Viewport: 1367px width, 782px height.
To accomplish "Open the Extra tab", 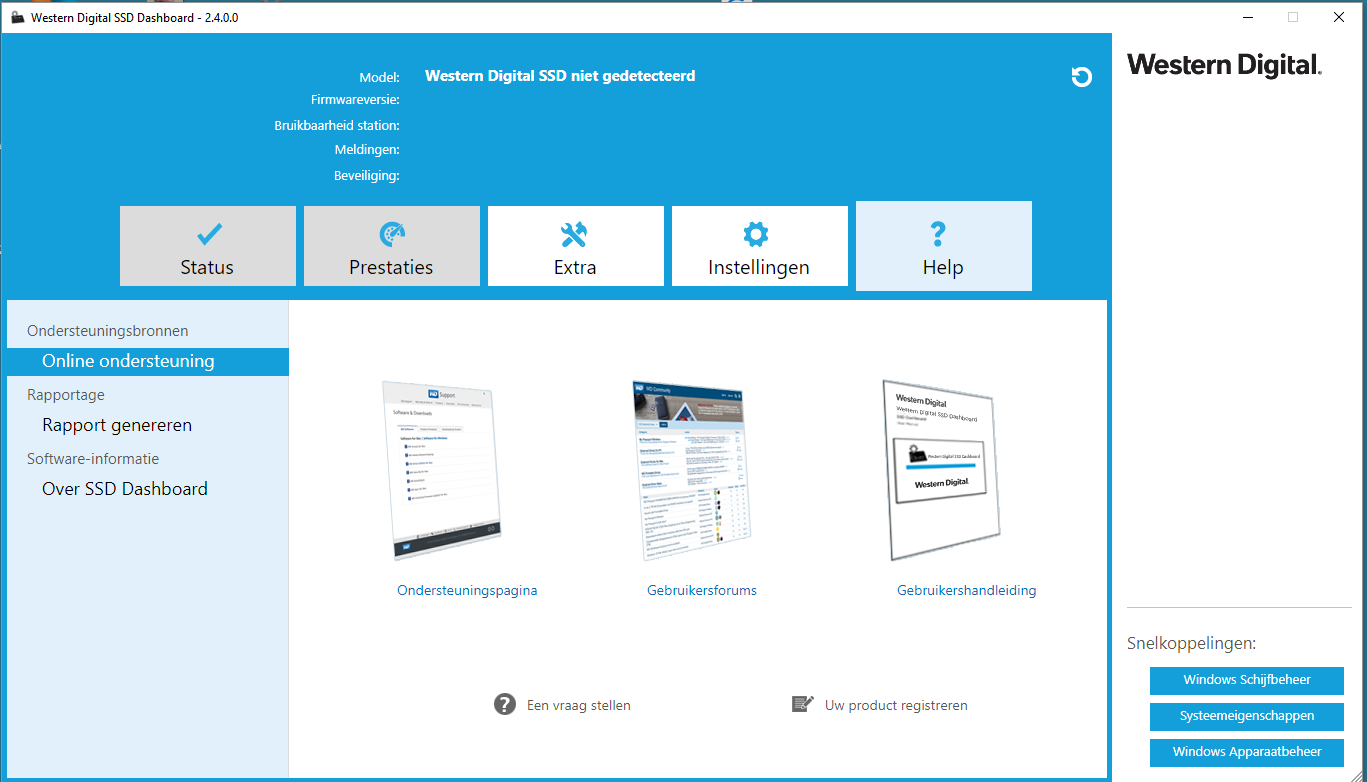I will [x=576, y=246].
